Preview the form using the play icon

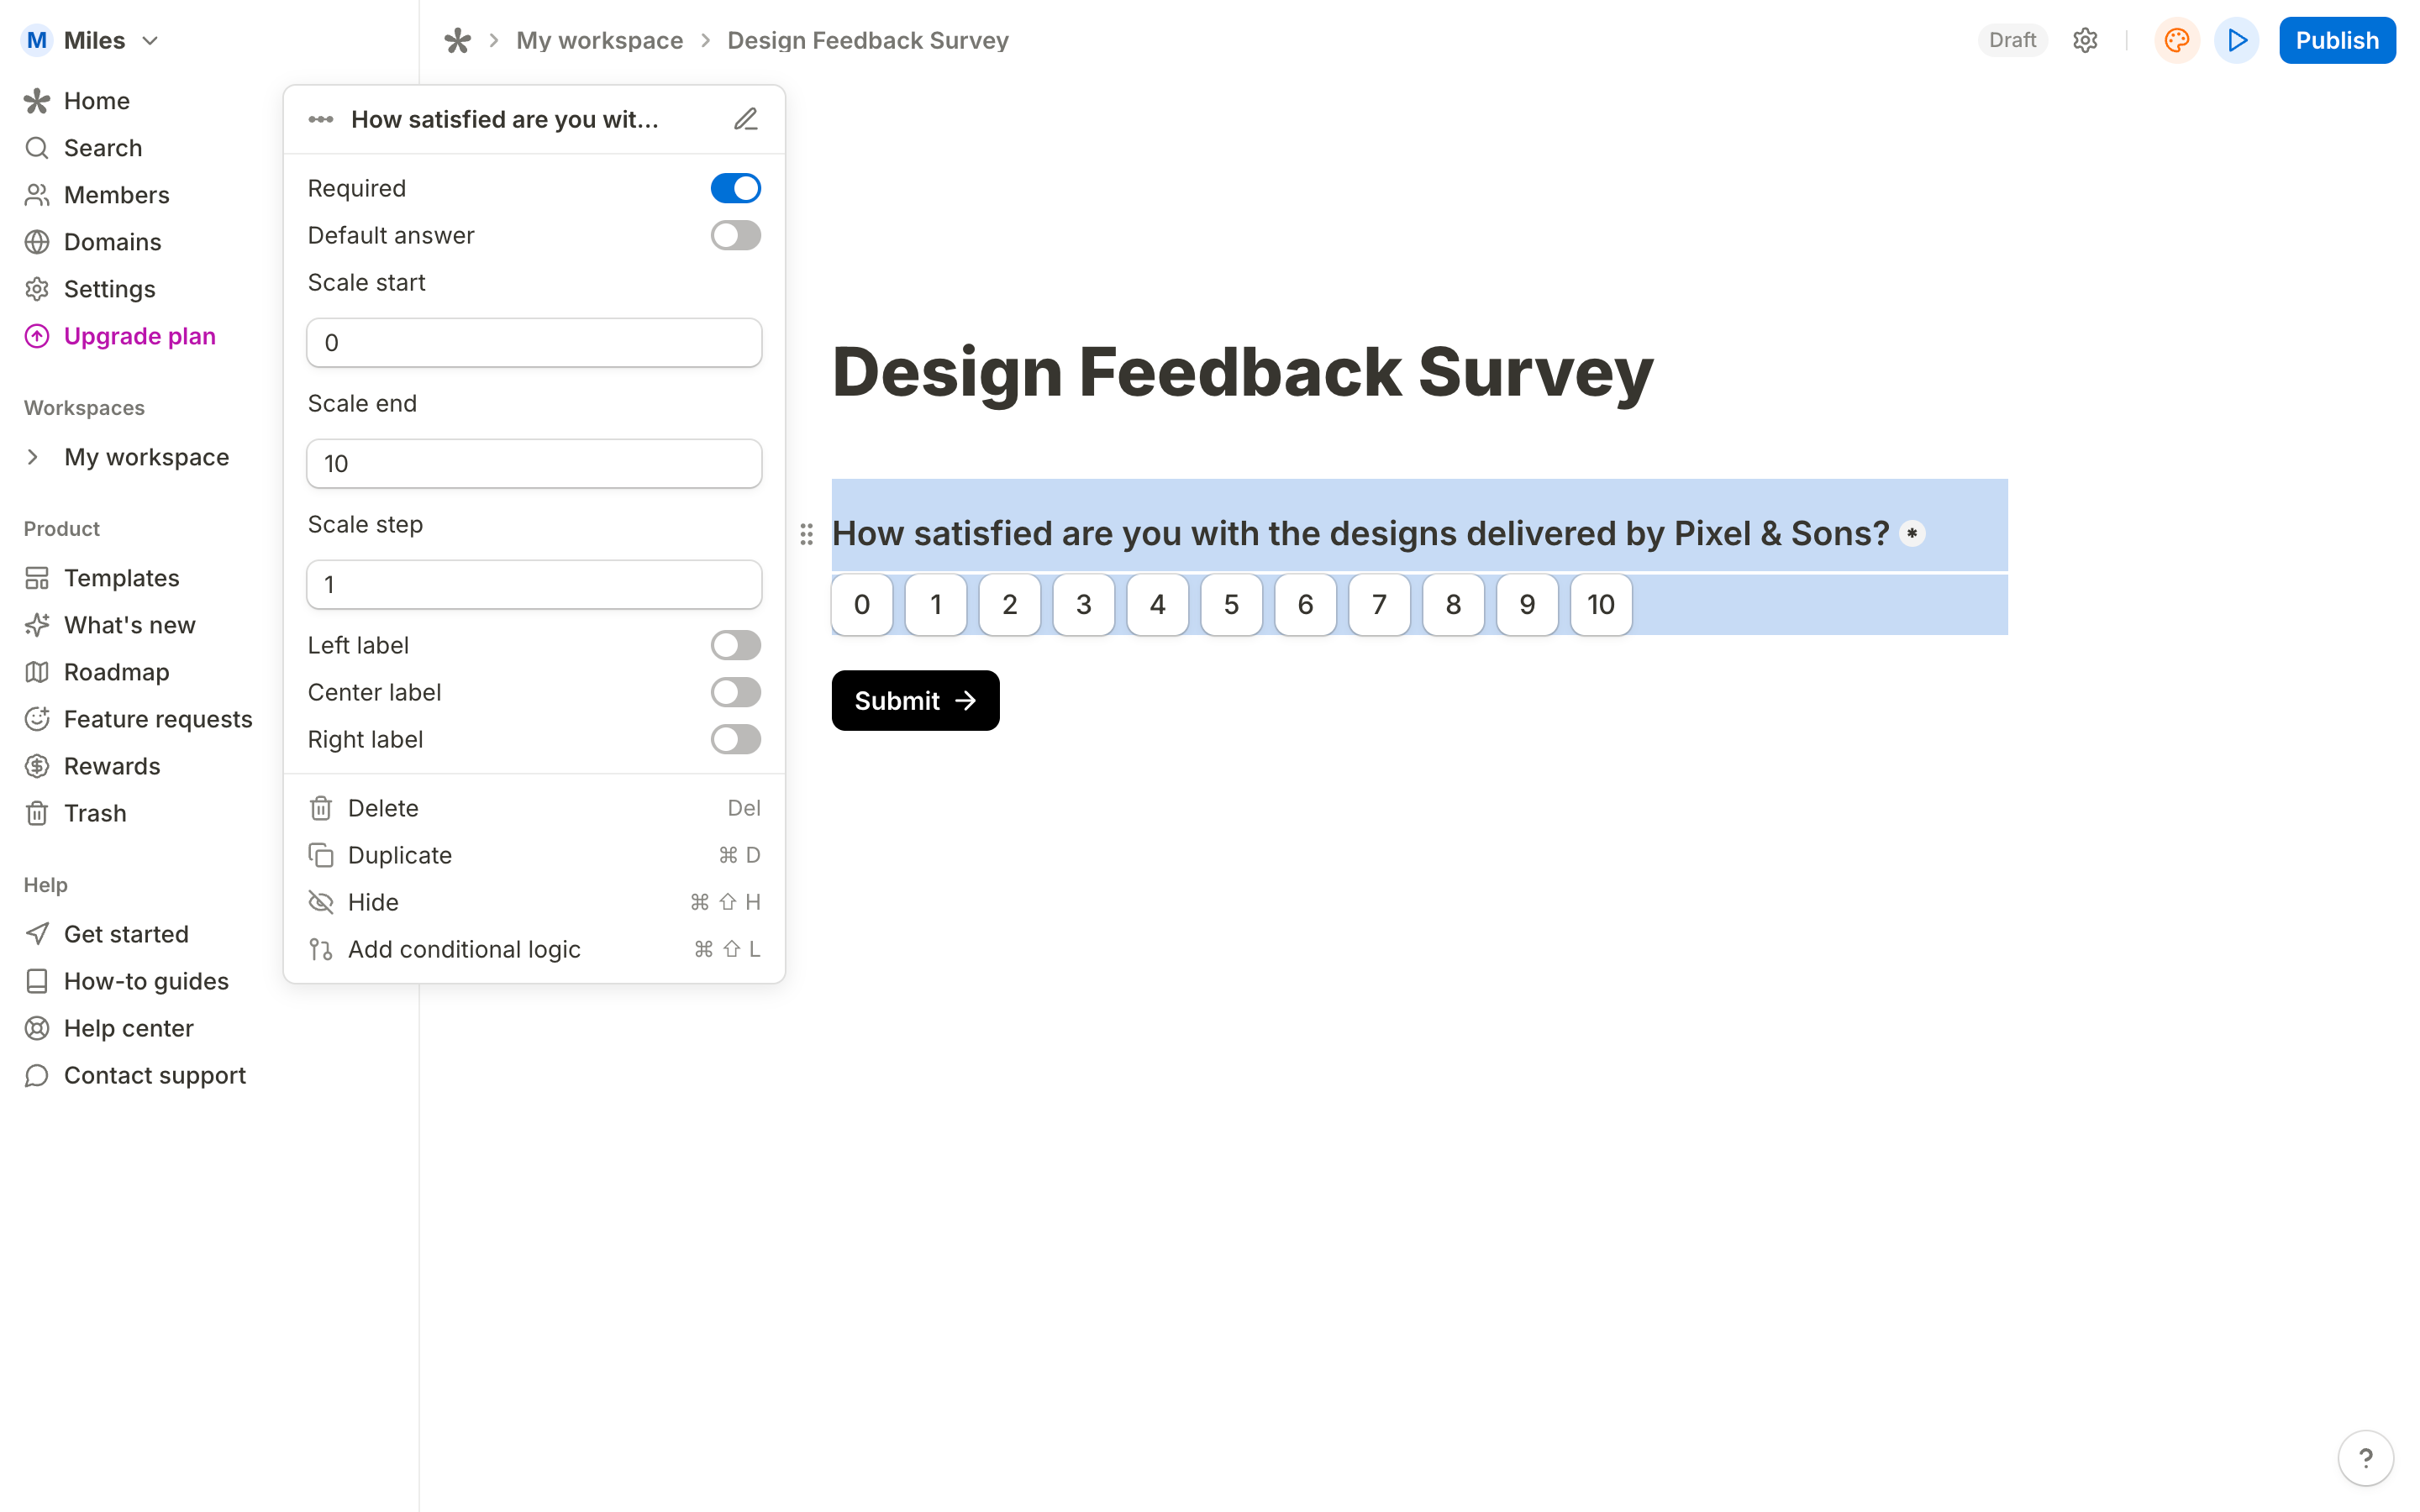(x=2237, y=40)
